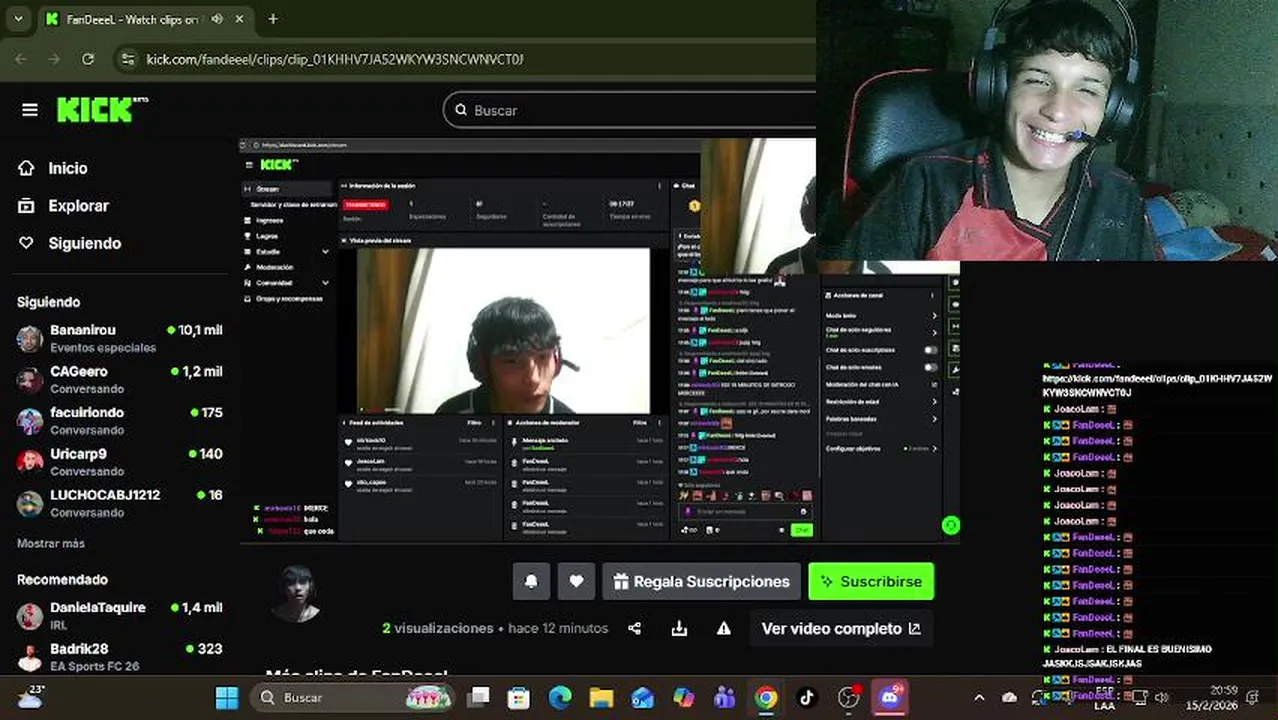Viewport: 1278px width, 720px height.
Task: Click the browser back arrow
Action: (x=23, y=59)
